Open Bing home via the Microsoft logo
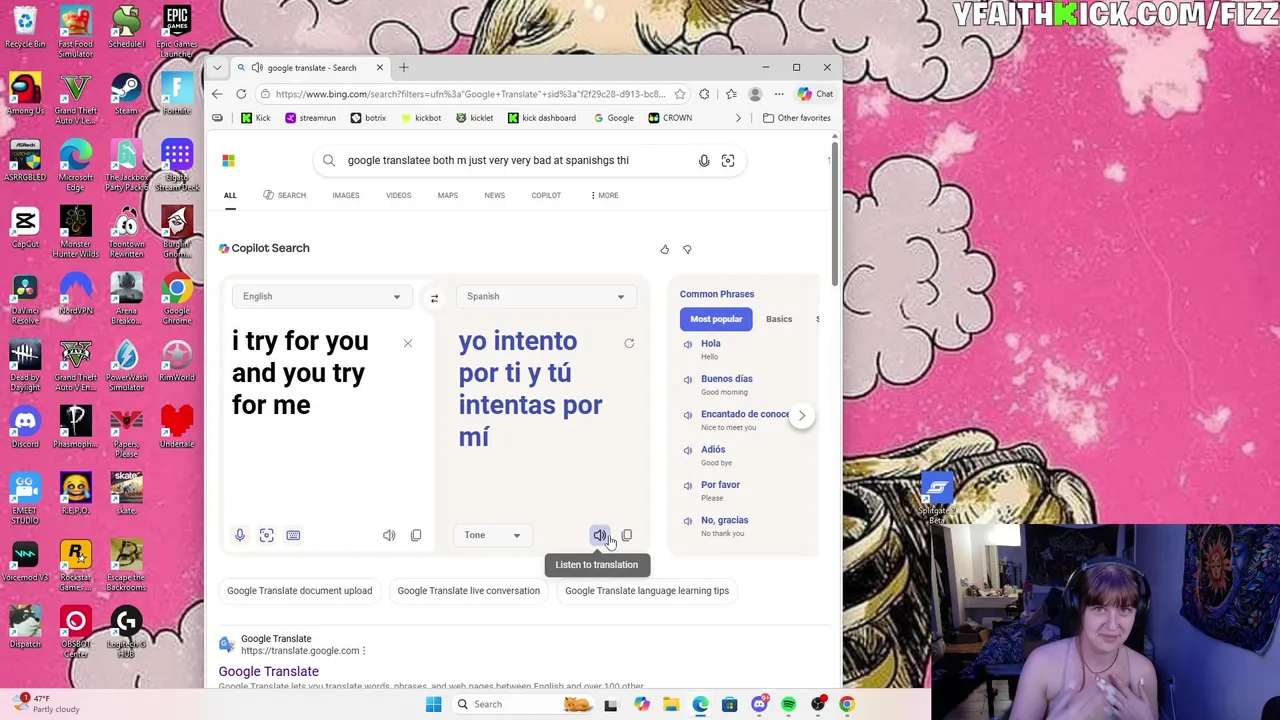The height and width of the screenshot is (720, 1280). 228,160
